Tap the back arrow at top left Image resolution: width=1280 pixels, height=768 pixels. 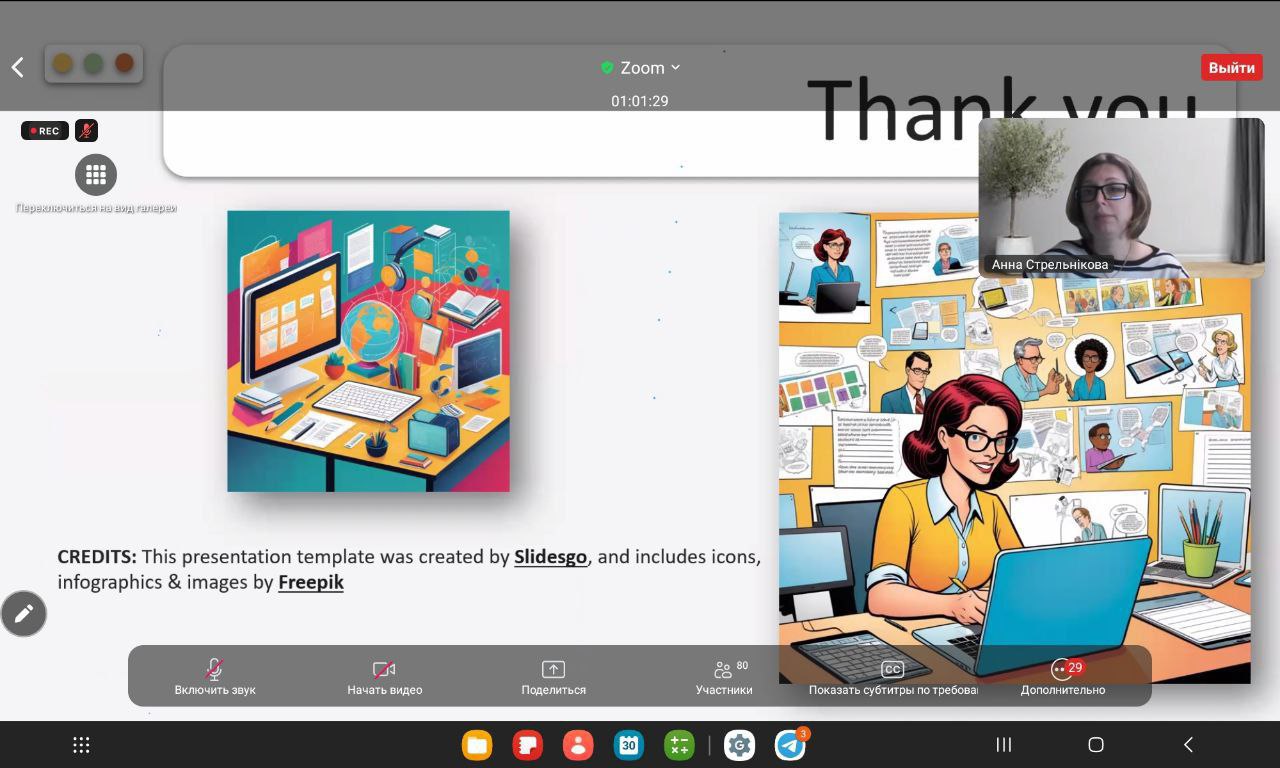17,67
